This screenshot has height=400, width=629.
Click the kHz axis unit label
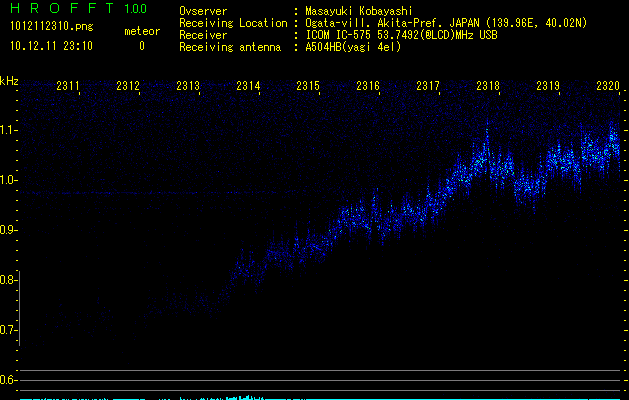coord(9,81)
